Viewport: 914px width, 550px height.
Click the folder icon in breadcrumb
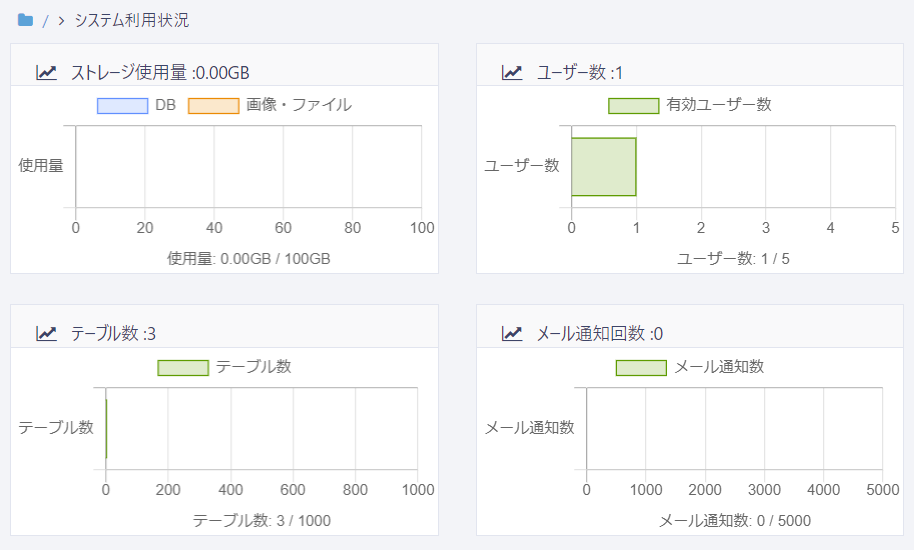tap(26, 20)
